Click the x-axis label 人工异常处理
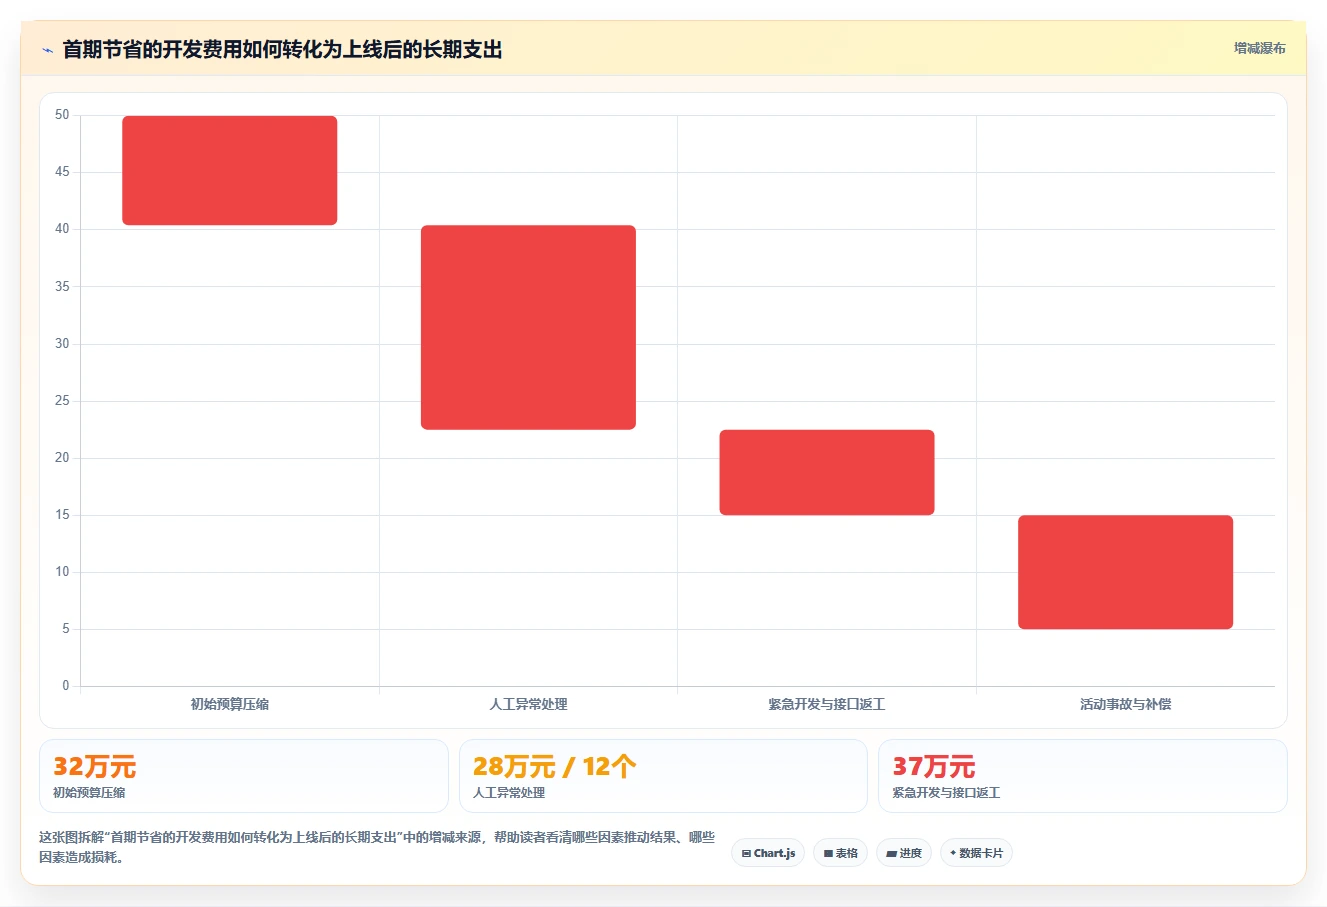1327x907 pixels. pos(528,704)
